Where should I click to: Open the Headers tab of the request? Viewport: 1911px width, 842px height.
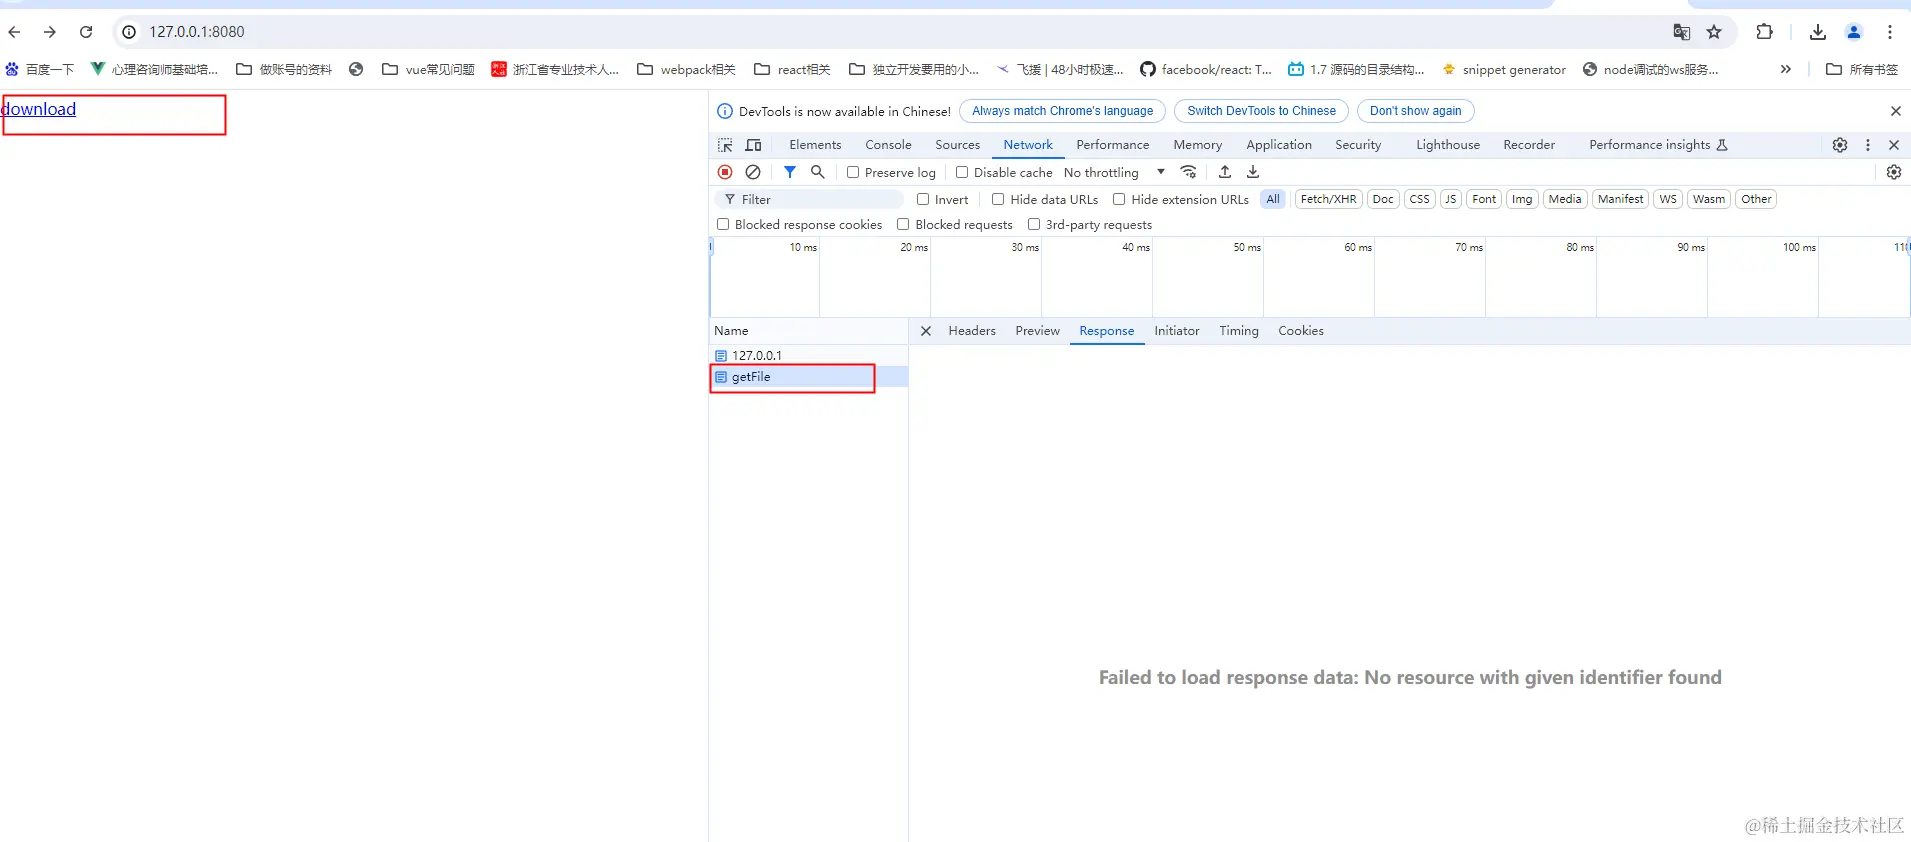point(972,331)
